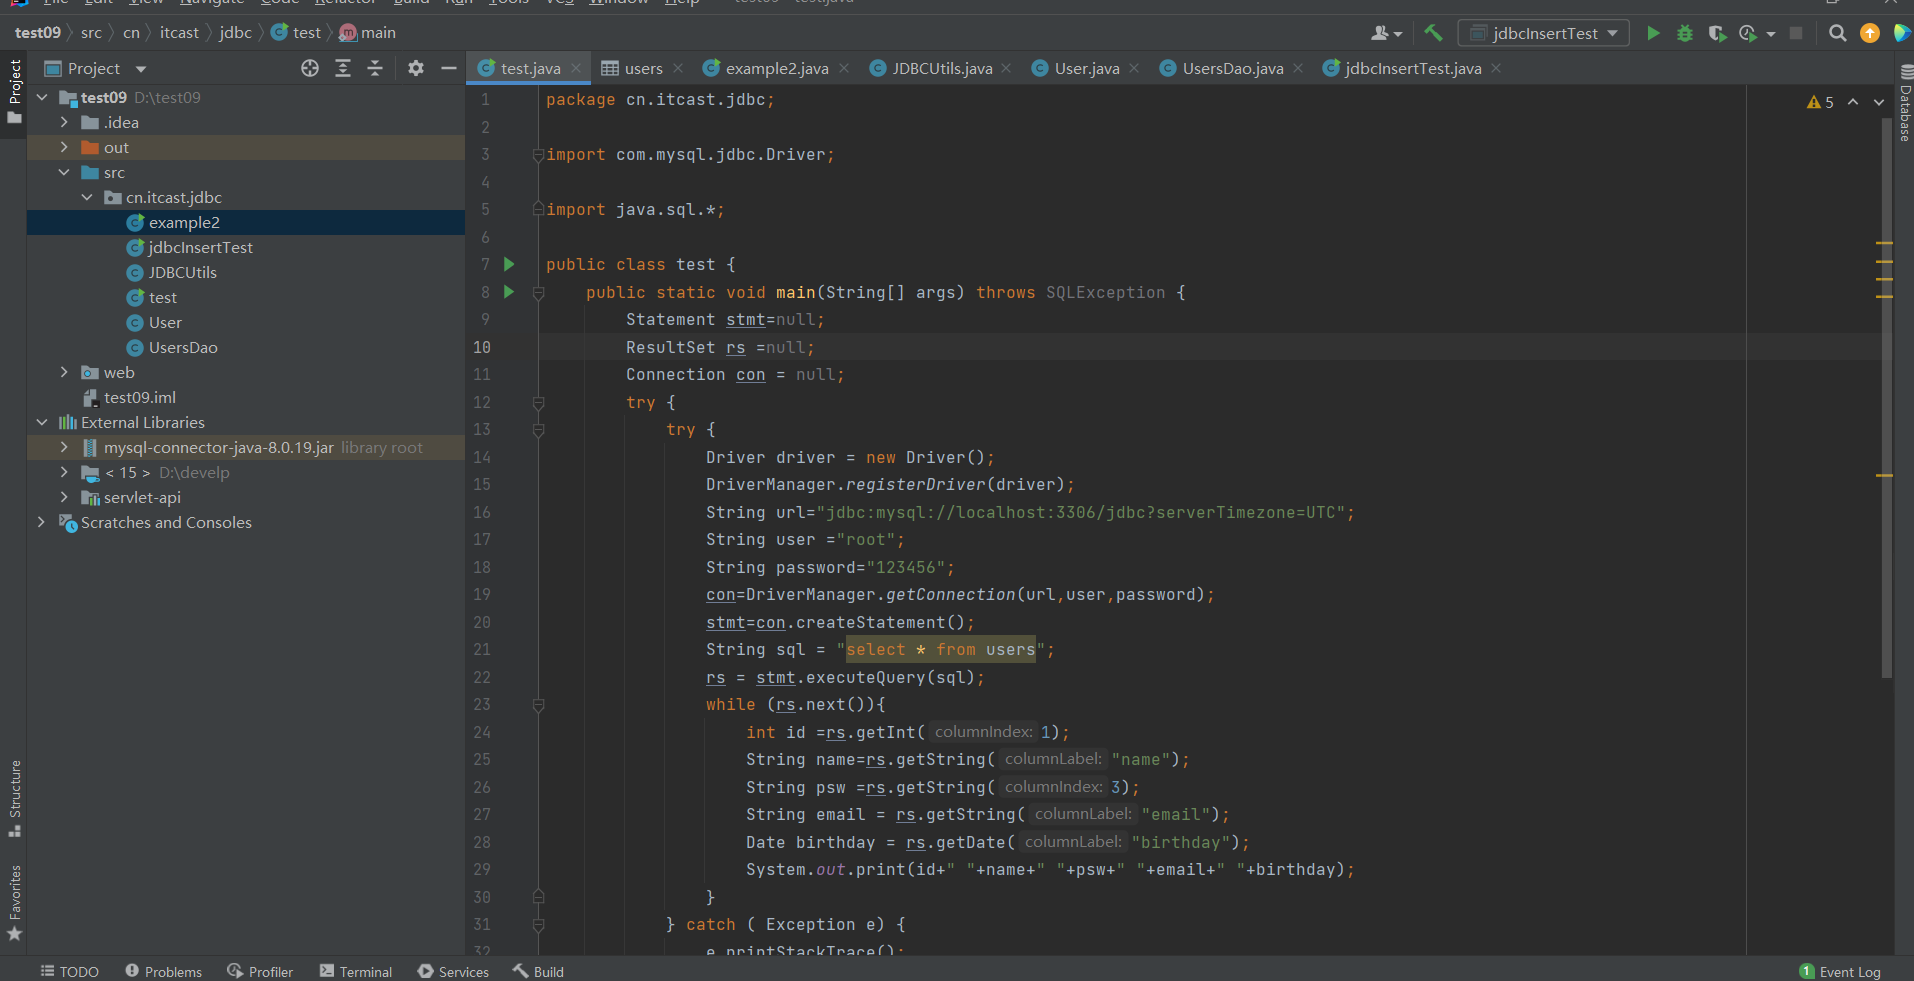This screenshot has width=1914, height=981.
Task: Toggle the Favorites tool window
Action: 14,903
